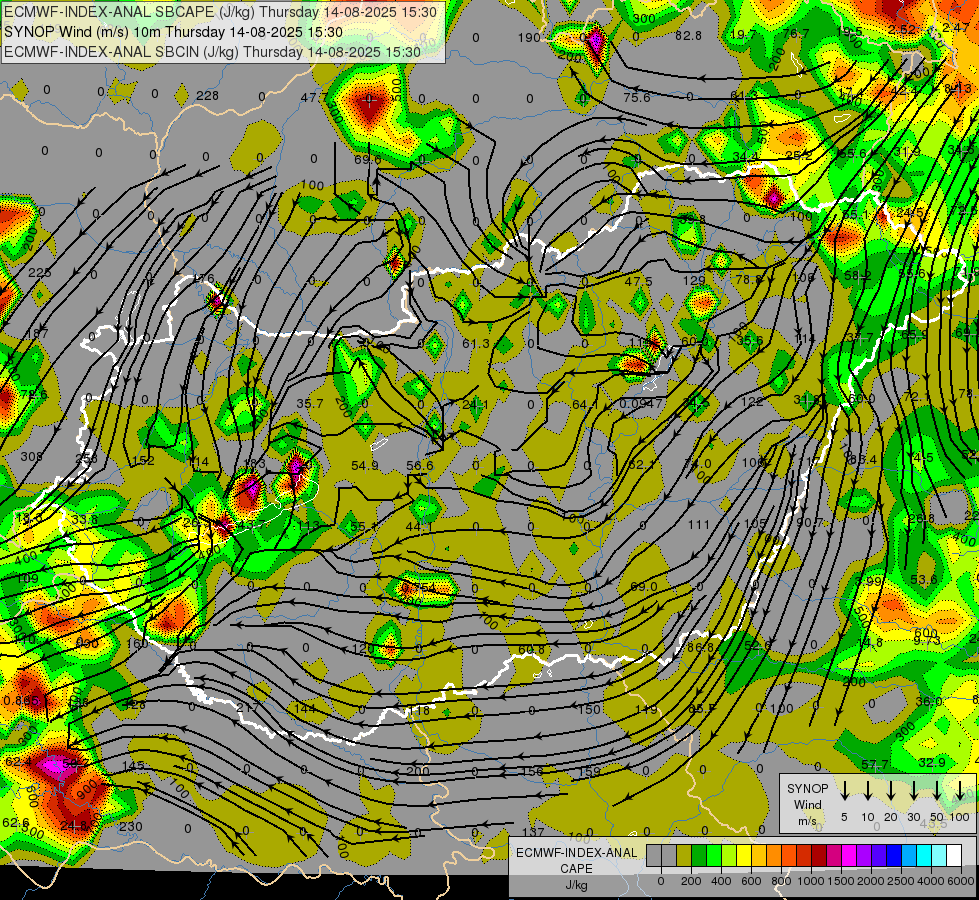The height and width of the screenshot is (900, 979).
Task: Select the cyan swatch in CAPE legend
Action: pyautogui.click(x=923, y=855)
